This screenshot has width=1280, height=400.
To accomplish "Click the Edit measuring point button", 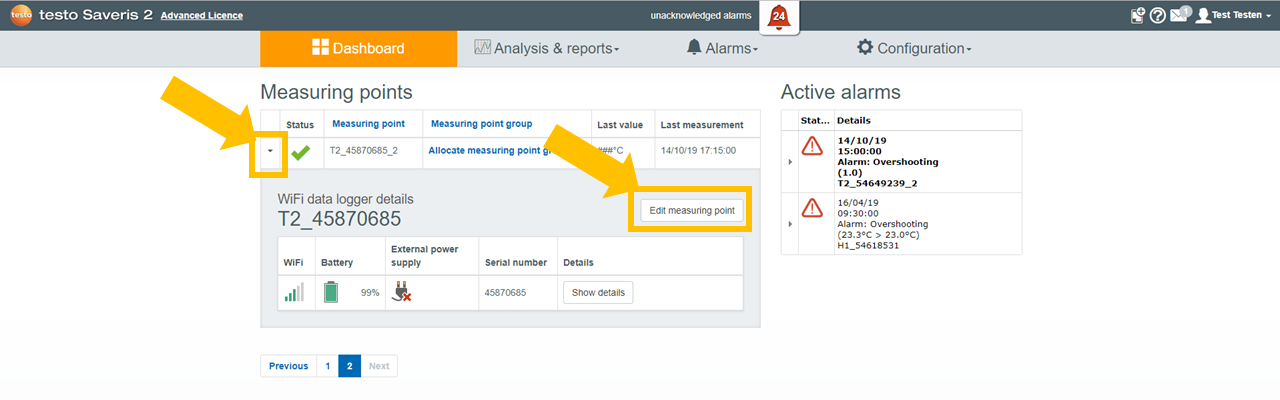I will tap(692, 210).
